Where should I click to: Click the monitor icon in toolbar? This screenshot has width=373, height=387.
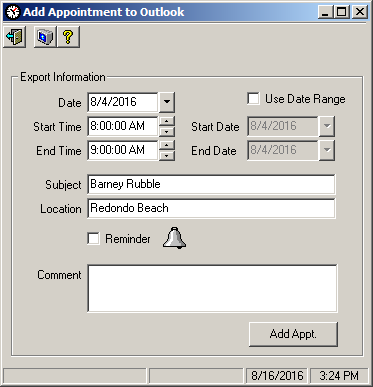(x=45, y=37)
